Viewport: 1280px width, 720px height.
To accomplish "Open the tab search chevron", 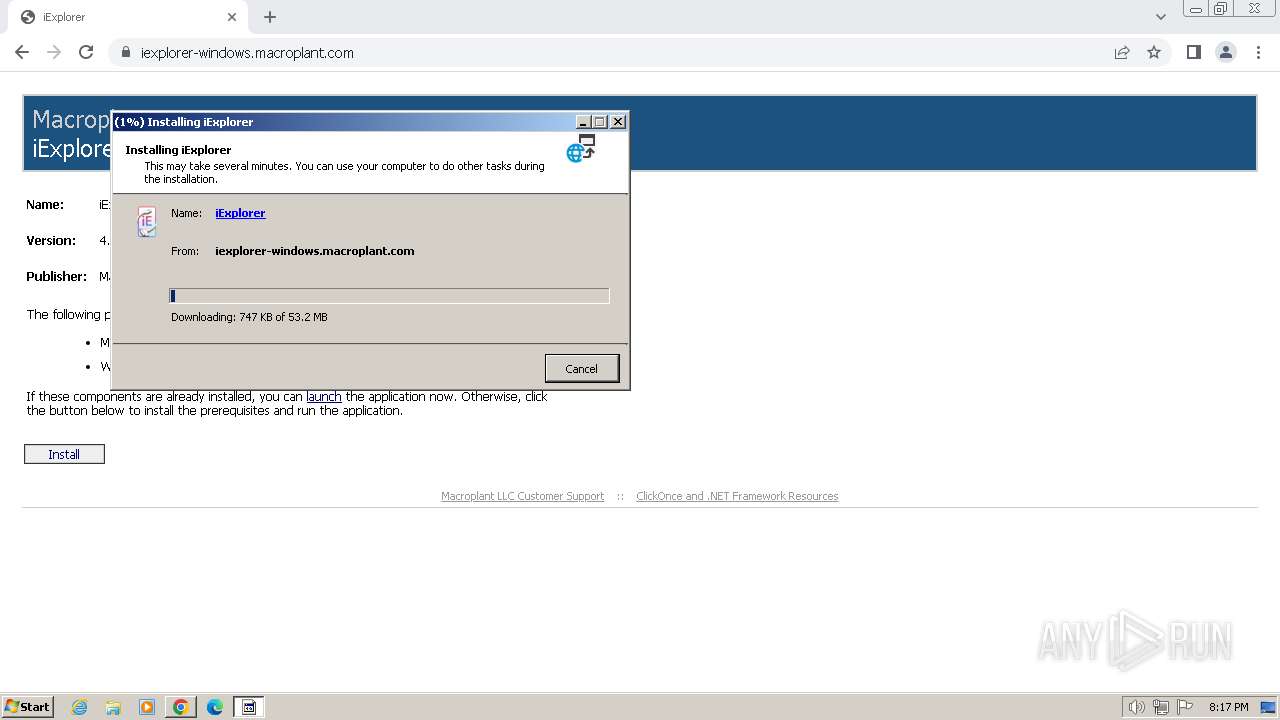I will point(1160,17).
